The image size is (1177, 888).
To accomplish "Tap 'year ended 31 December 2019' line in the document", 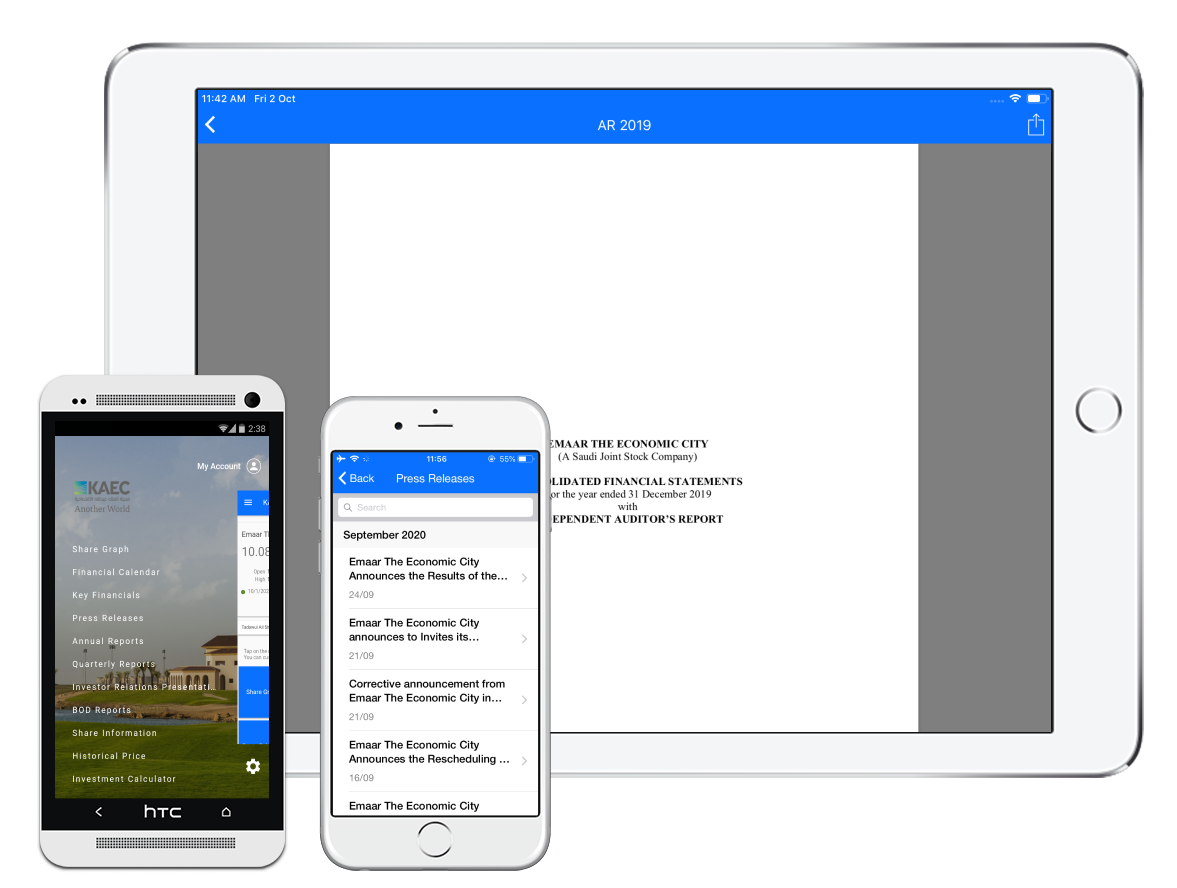I will pos(631,494).
